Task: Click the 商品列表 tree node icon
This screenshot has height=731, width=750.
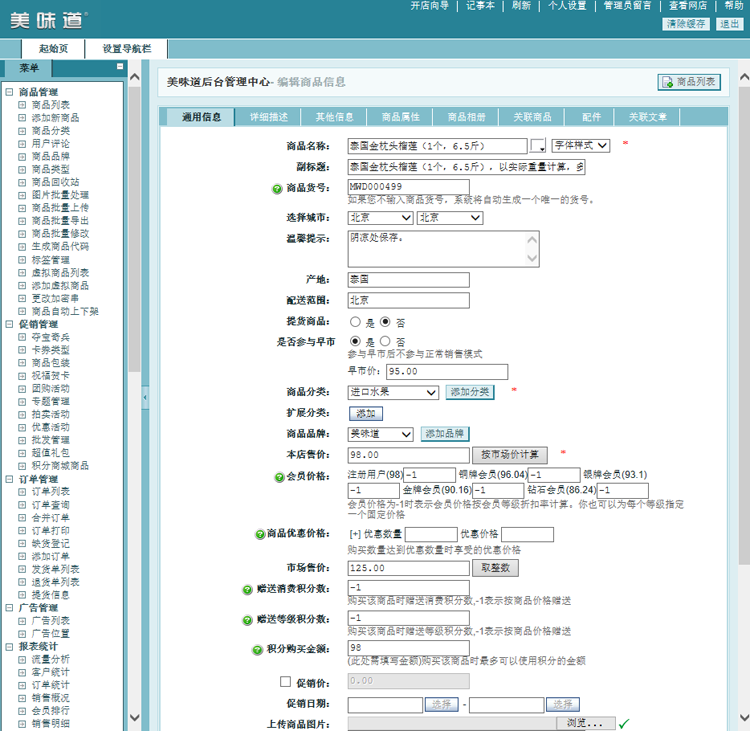Action: coord(22,105)
